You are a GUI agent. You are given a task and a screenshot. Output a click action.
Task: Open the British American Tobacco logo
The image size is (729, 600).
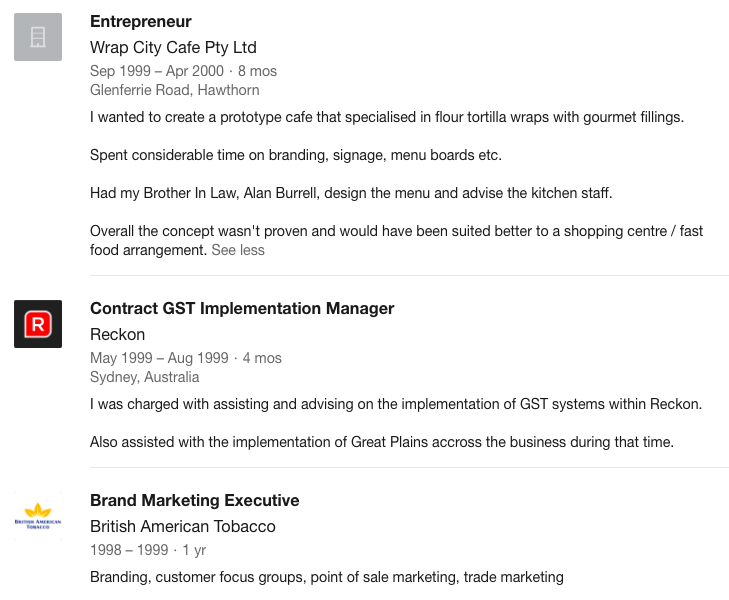click(x=38, y=516)
